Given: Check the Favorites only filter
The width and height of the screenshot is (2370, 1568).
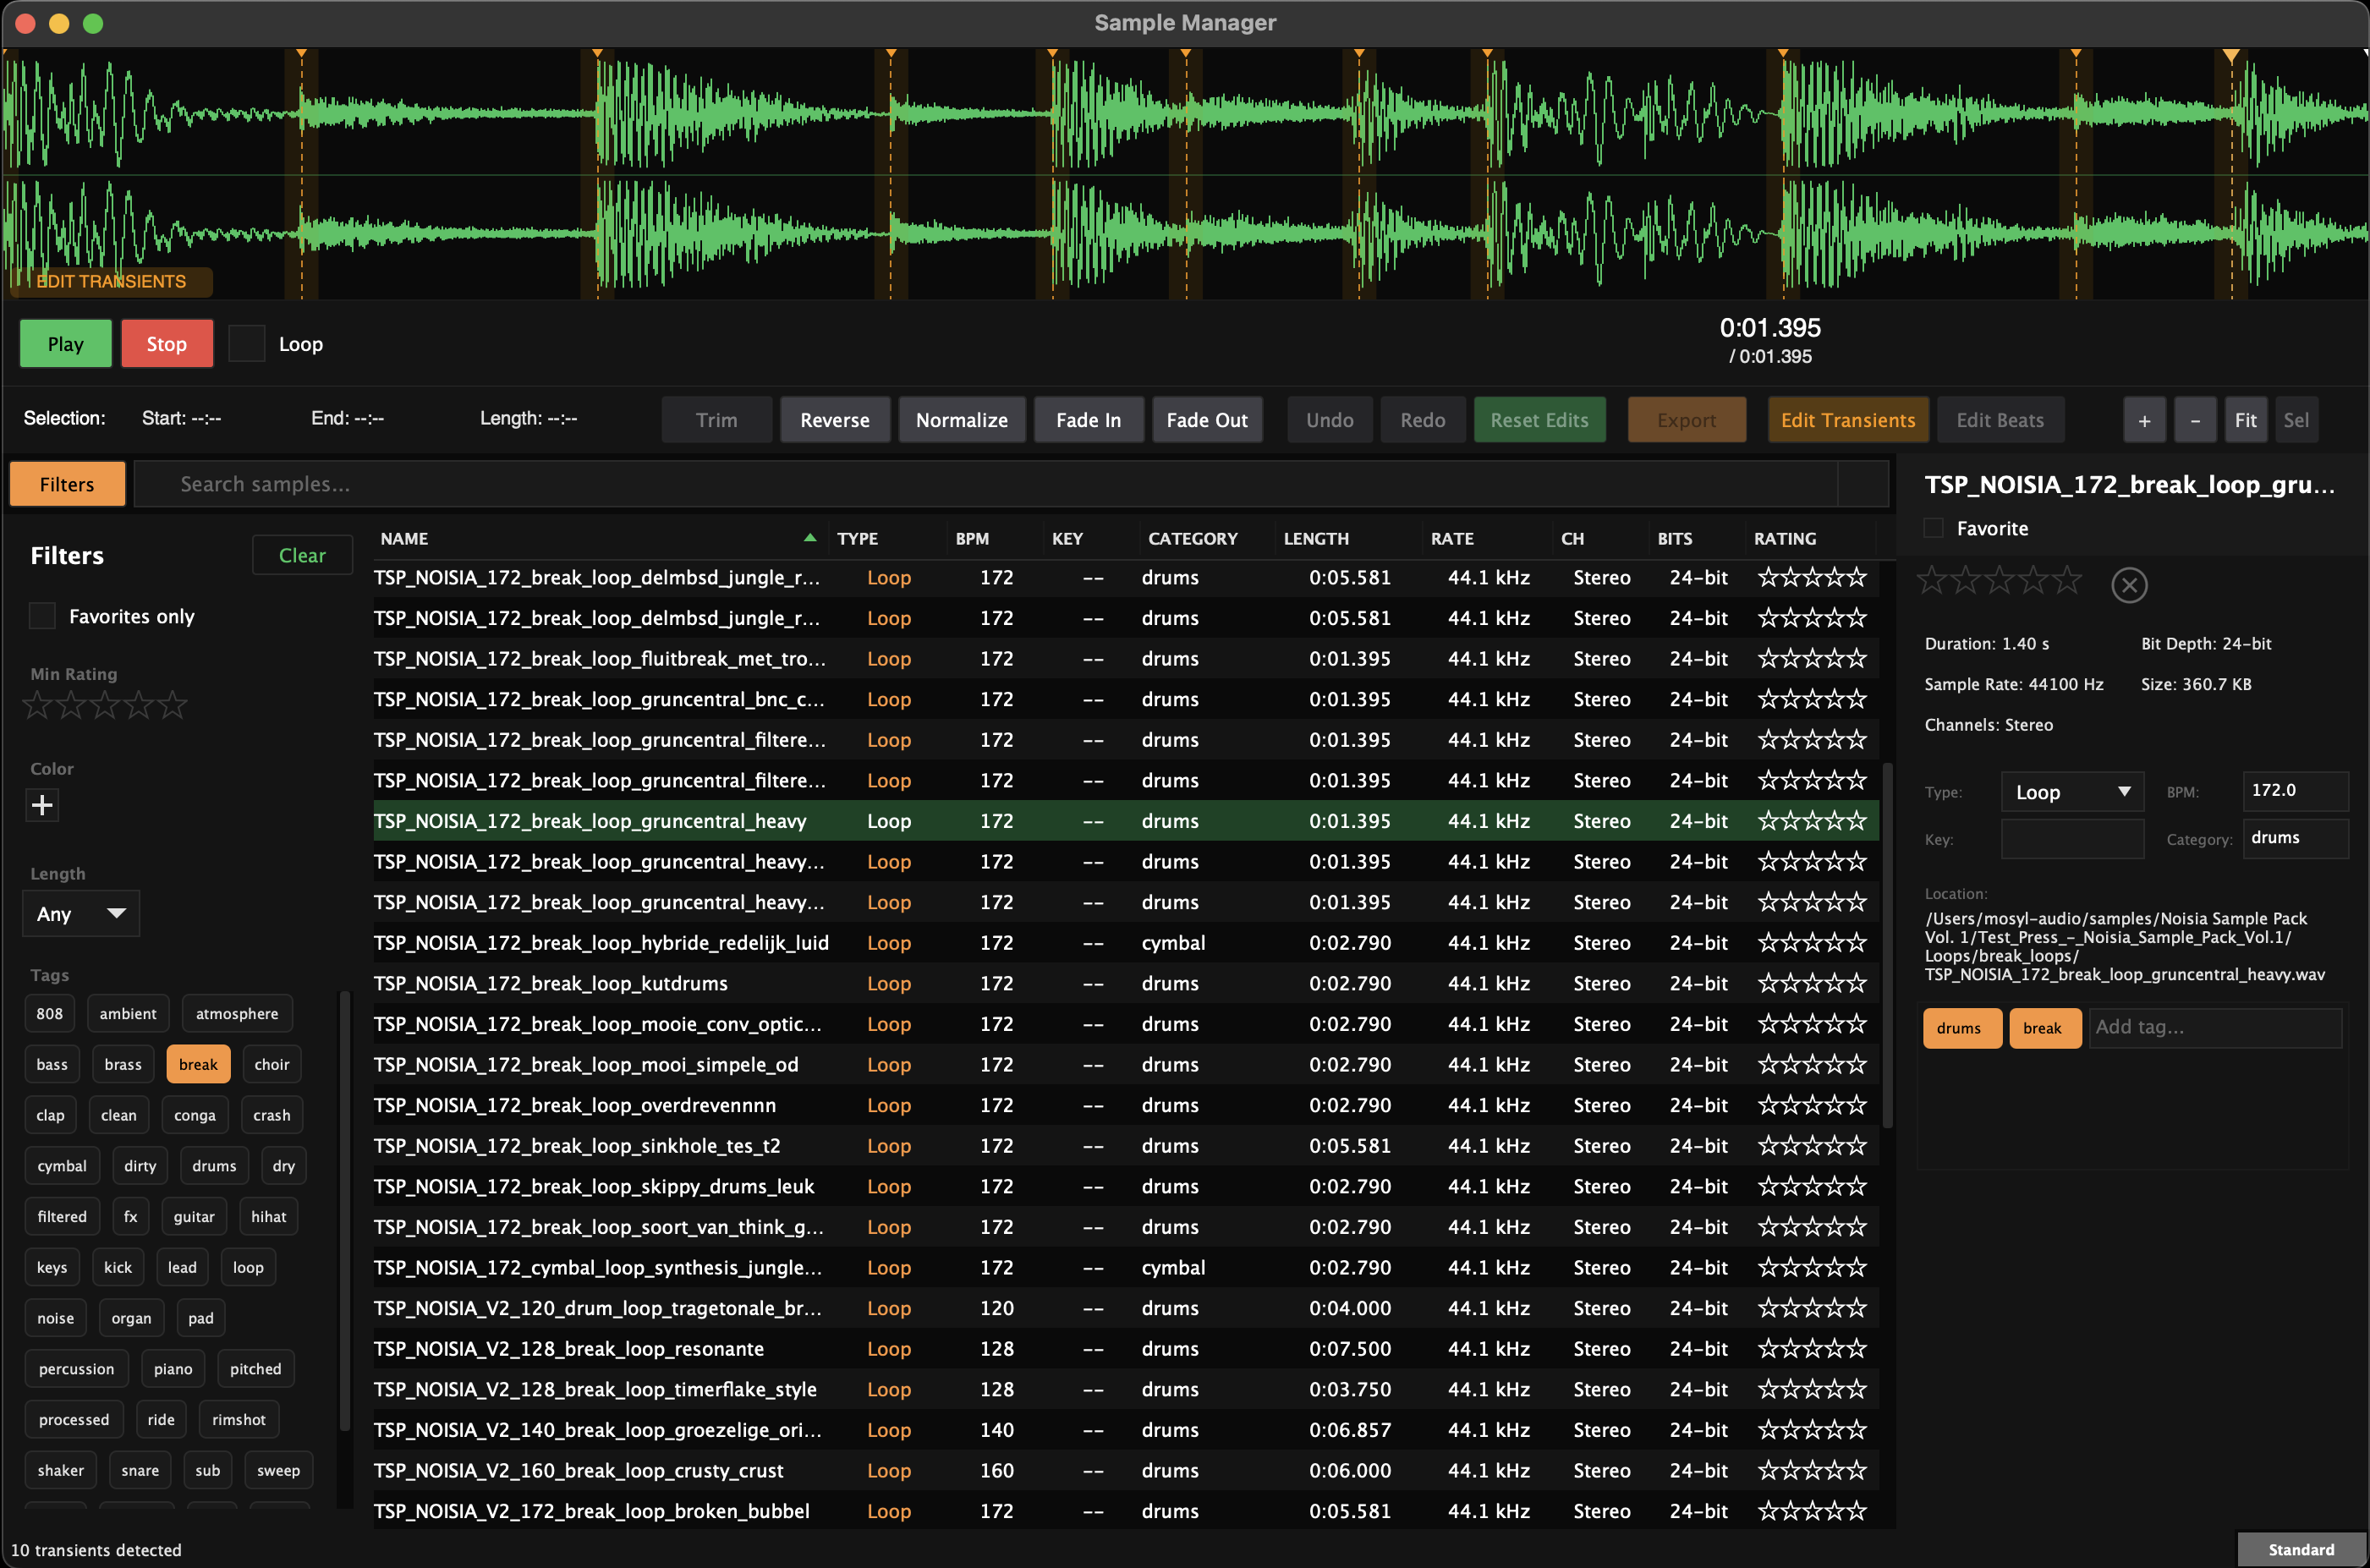Looking at the screenshot, I should point(42,616).
